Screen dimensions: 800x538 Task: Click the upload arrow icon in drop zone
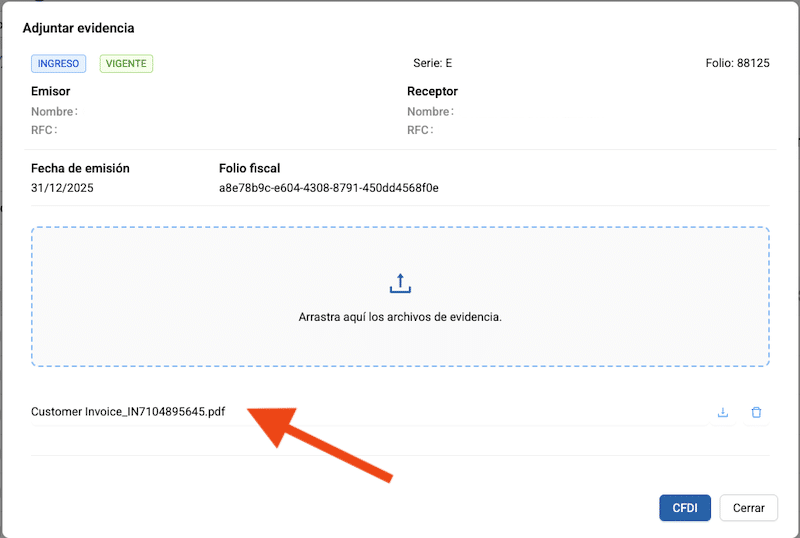(400, 283)
